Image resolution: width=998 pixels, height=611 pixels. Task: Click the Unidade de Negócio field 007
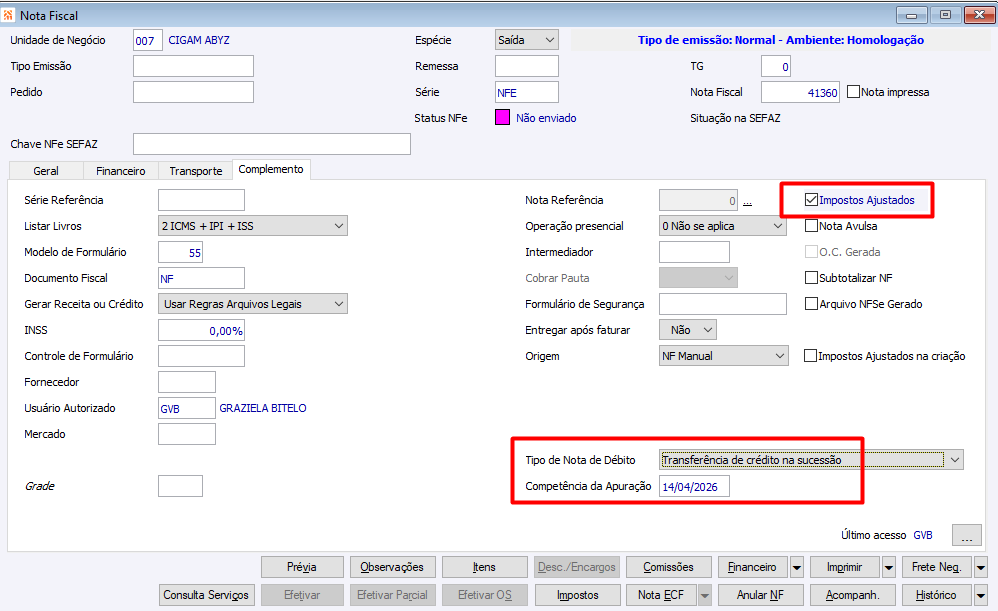[x=148, y=40]
